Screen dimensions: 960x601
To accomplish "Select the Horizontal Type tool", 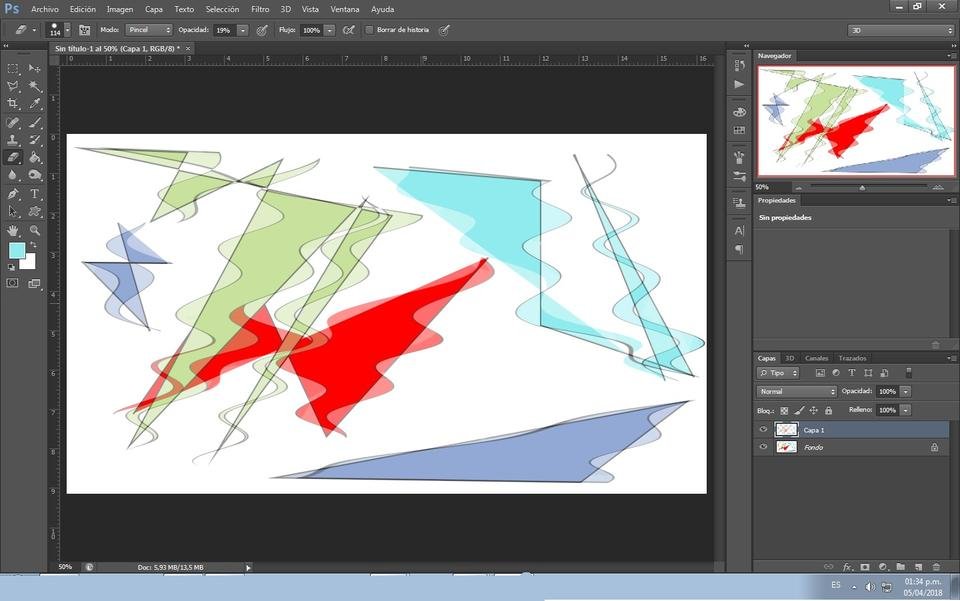I will pos(35,194).
